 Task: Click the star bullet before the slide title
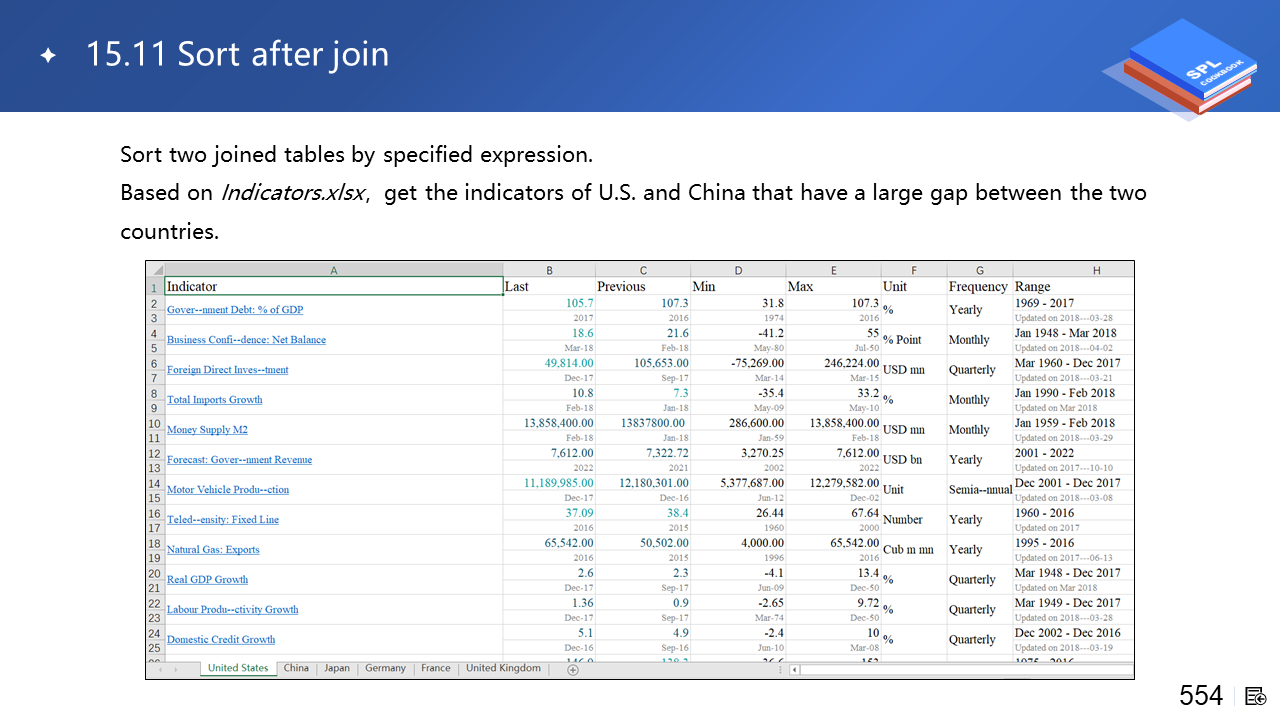pyautogui.click(x=48, y=55)
